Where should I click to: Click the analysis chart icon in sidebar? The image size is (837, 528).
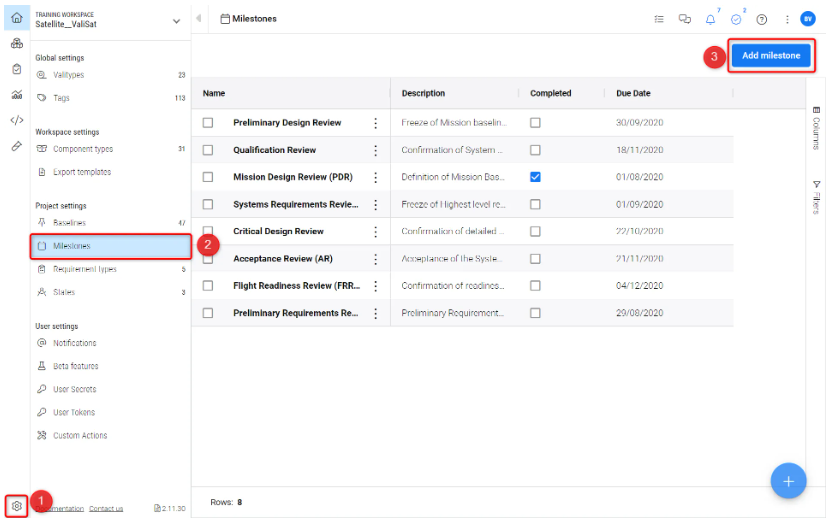point(16,95)
